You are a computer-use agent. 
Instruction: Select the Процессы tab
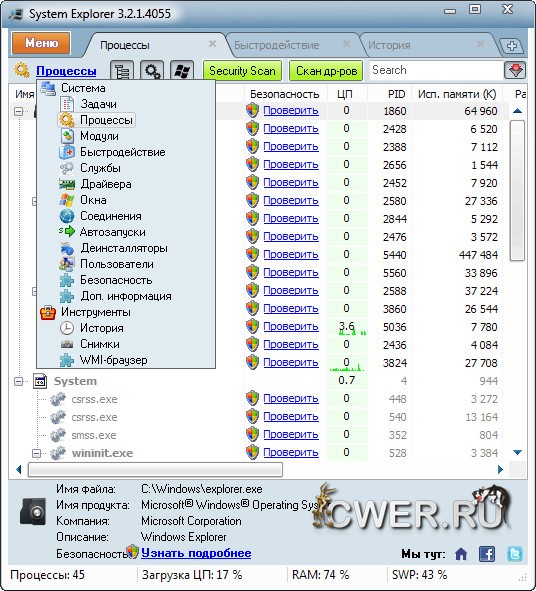[125, 45]
